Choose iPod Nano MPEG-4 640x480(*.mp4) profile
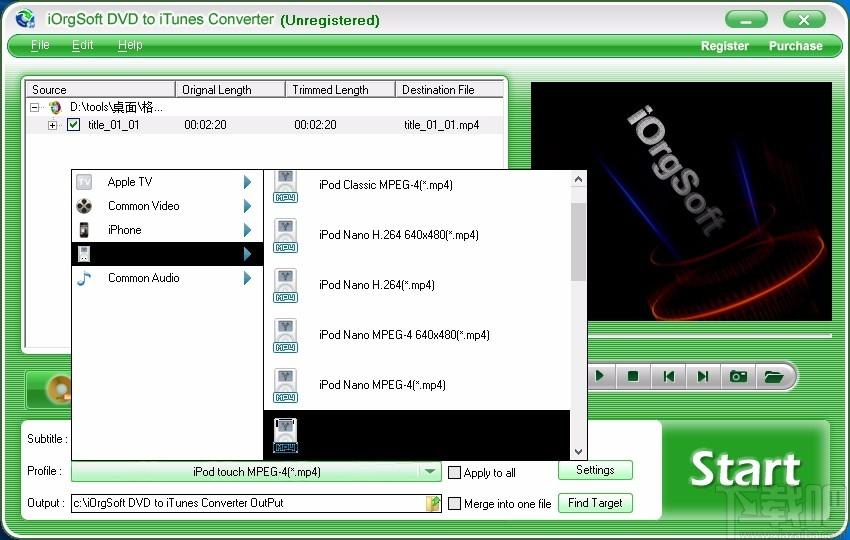 (x=417, y=335)
